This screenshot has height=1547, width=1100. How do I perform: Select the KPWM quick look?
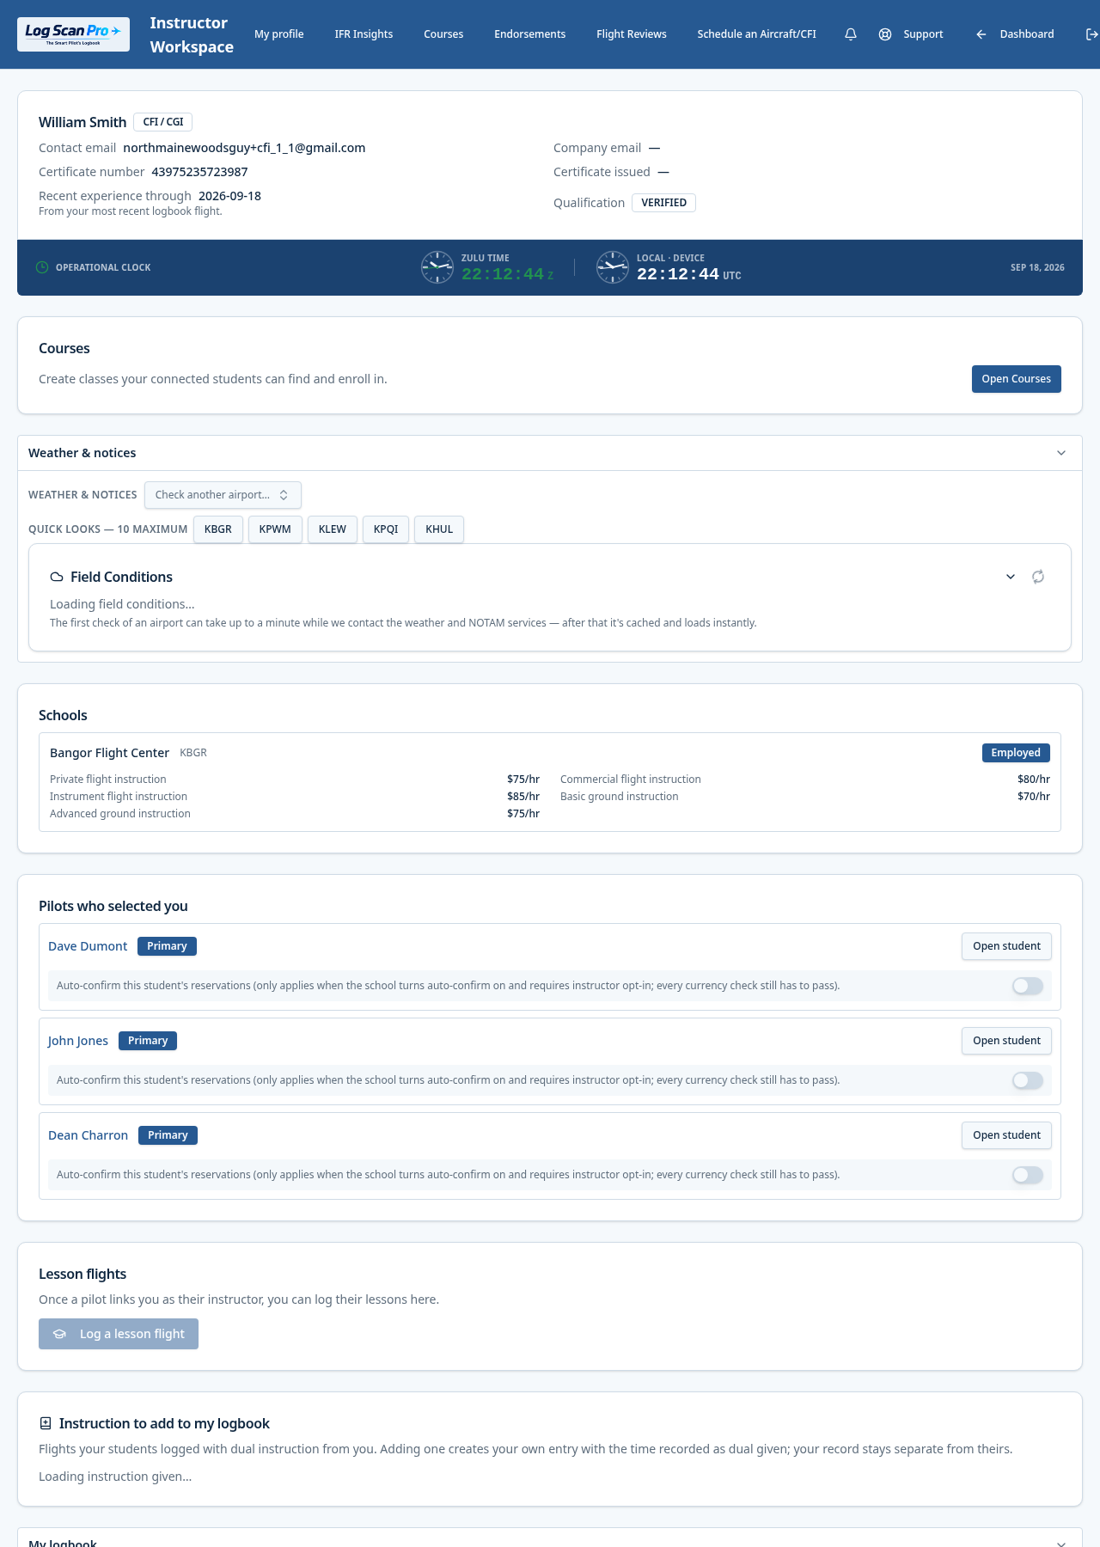[275, 529]
